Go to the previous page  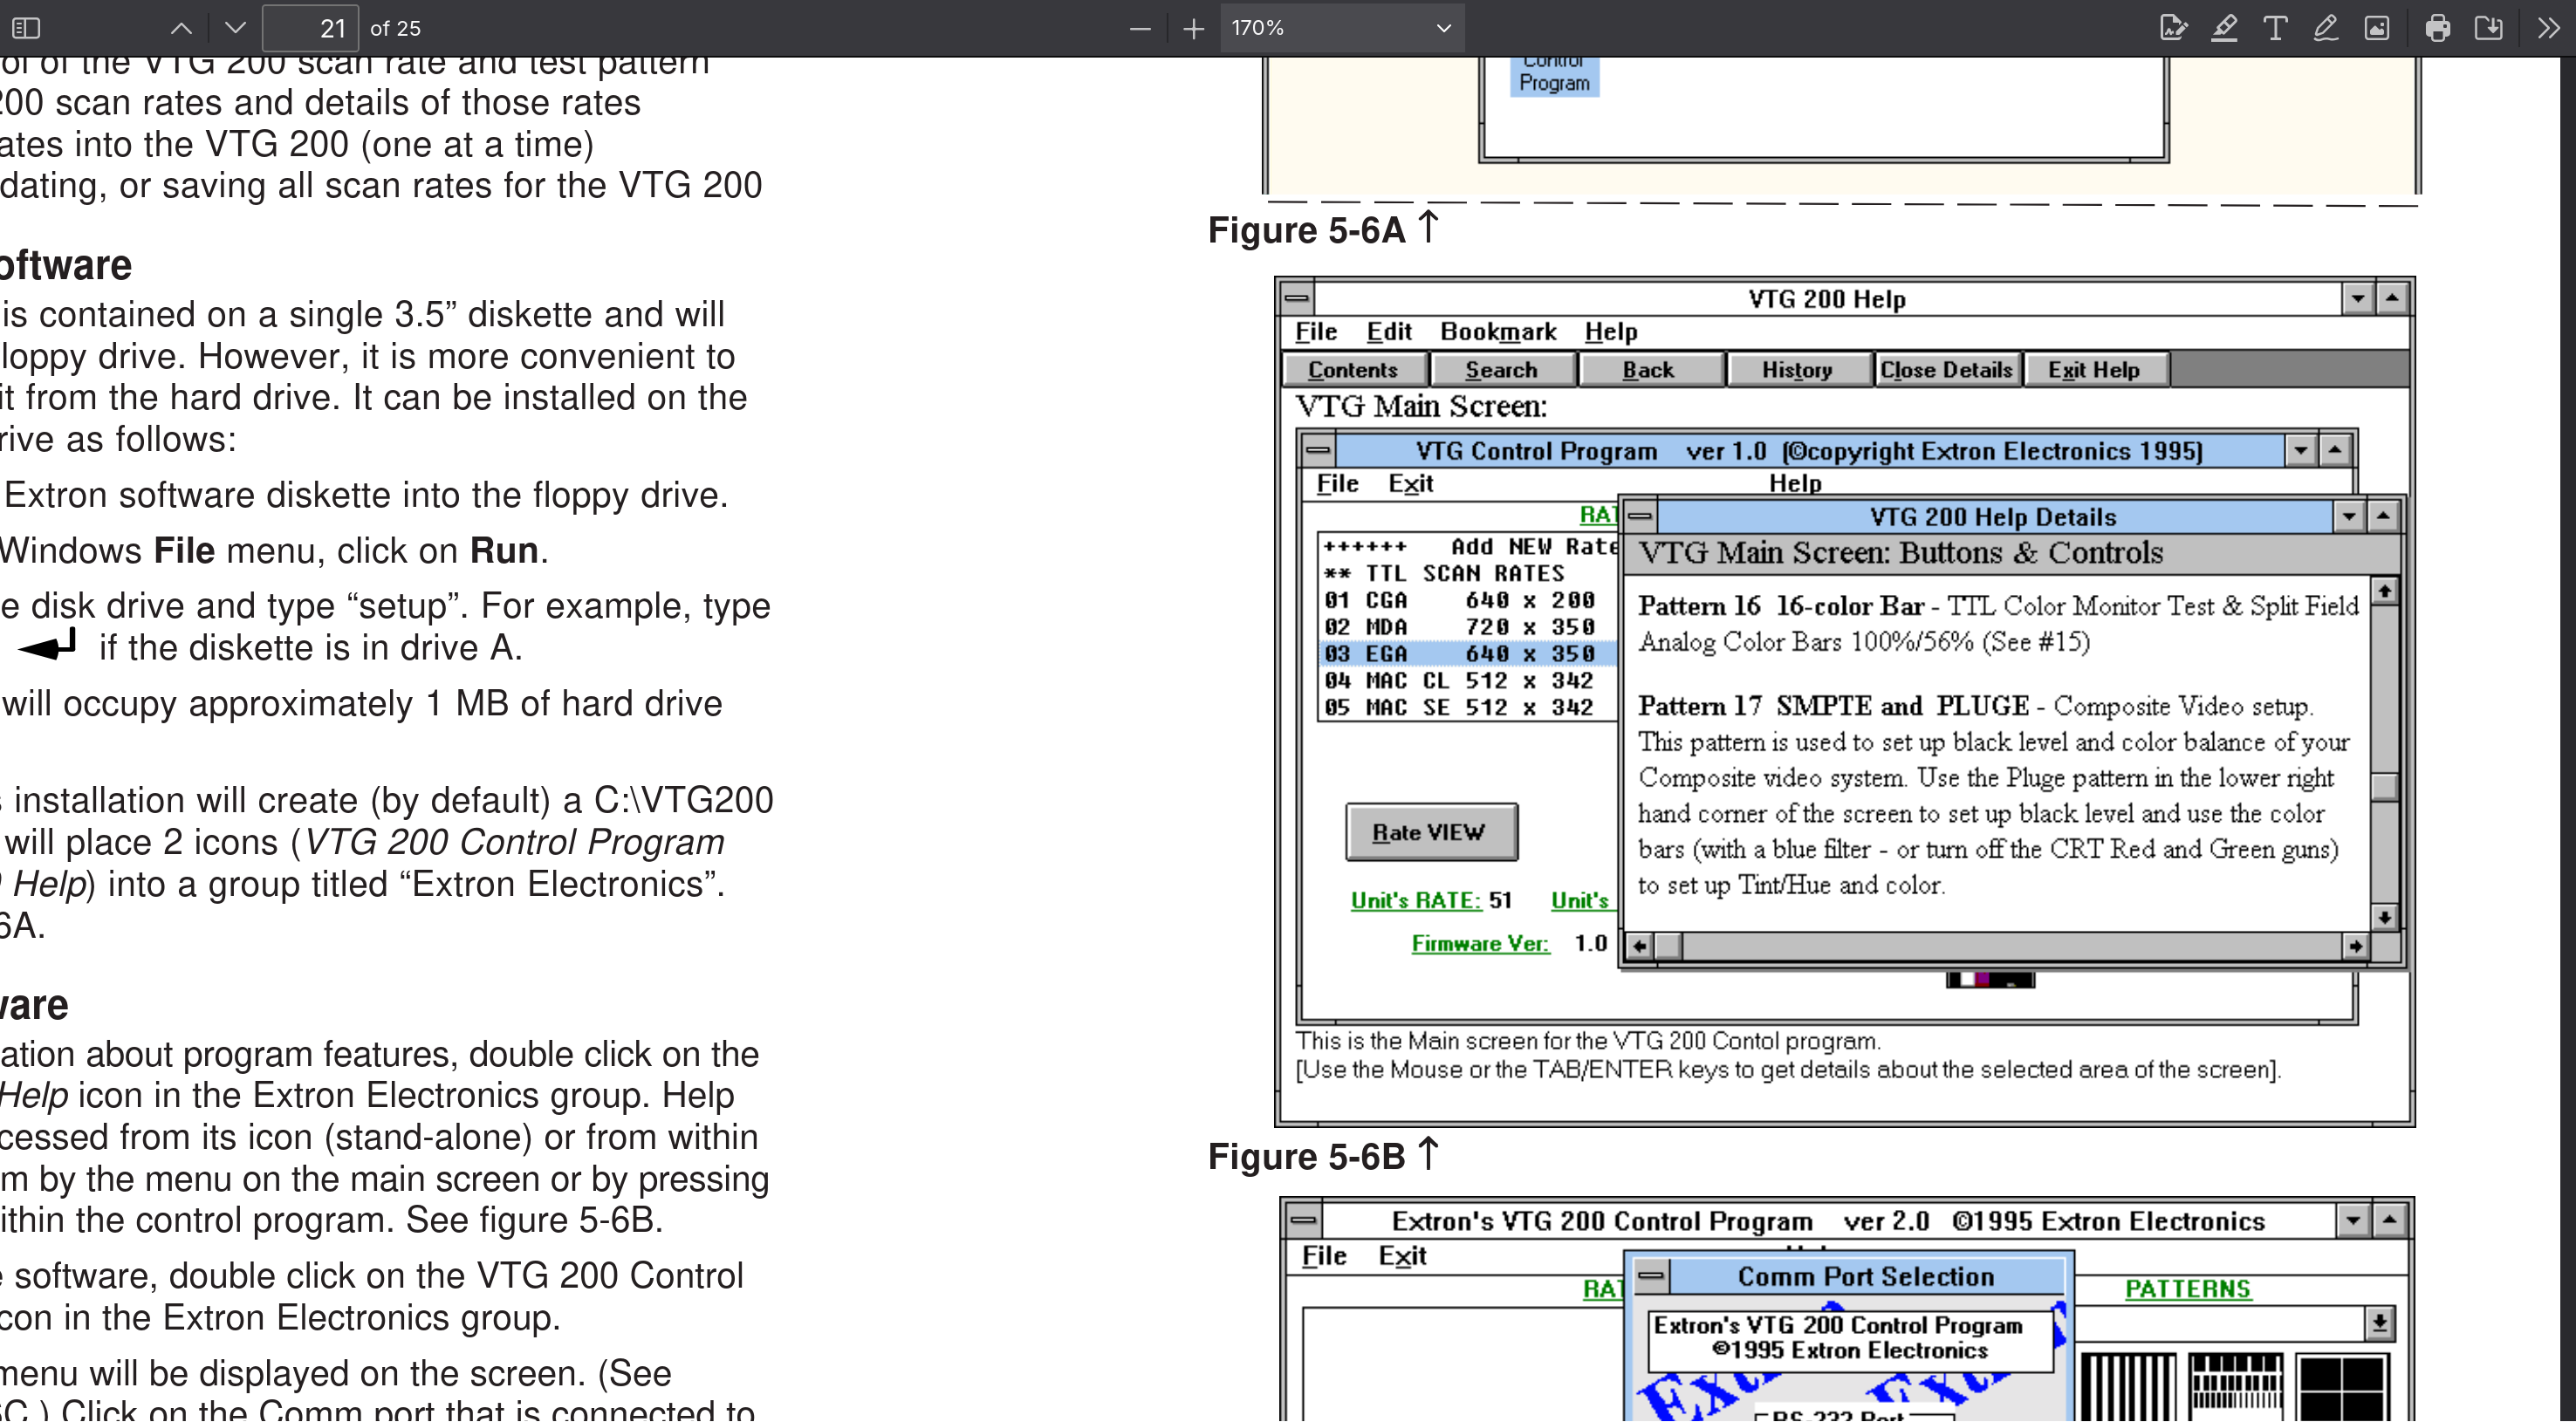click(x=181, y=28)
